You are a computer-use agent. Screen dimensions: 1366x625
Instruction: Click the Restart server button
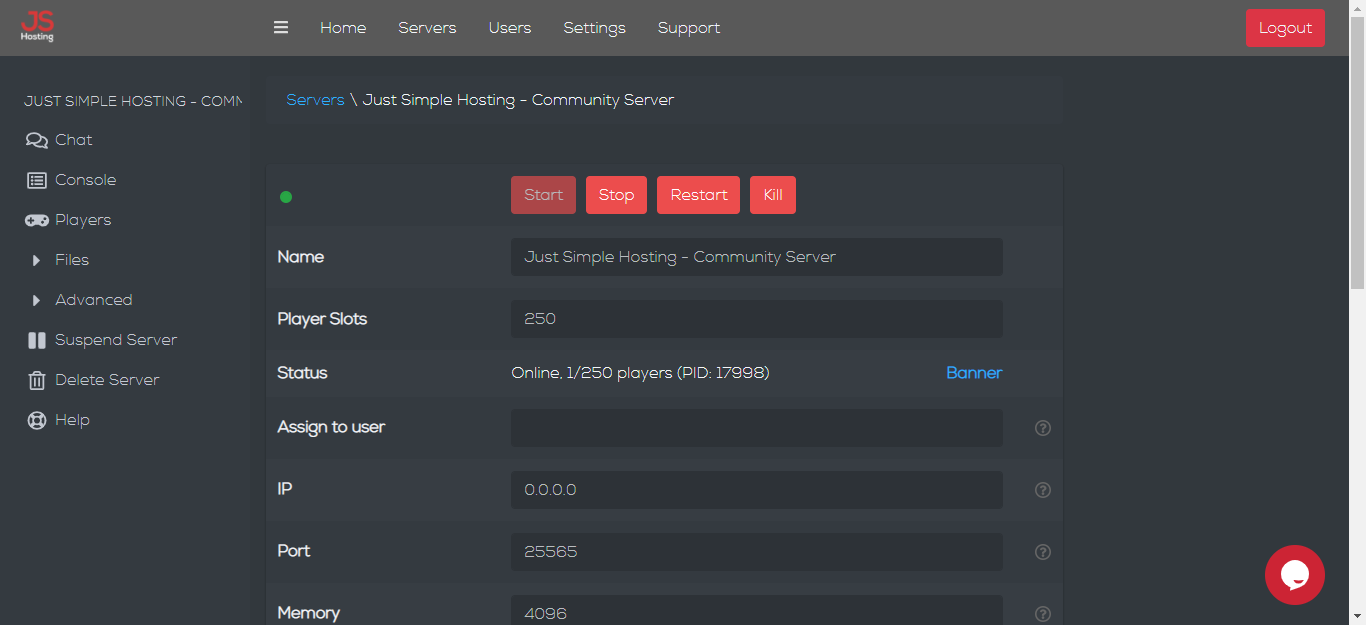point(698,195)
